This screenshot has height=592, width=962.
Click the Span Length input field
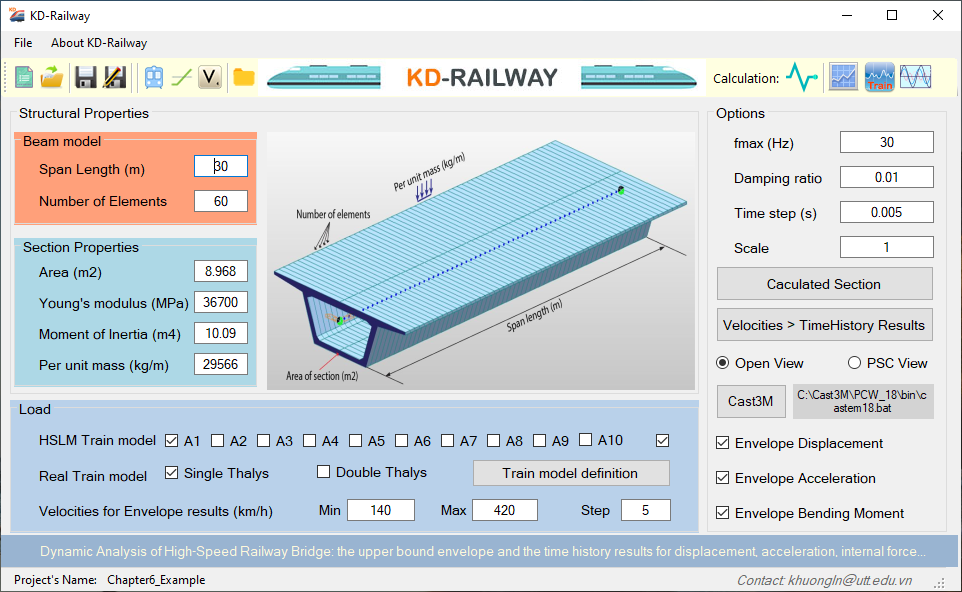pyautogui.click(x=221, y=166)
